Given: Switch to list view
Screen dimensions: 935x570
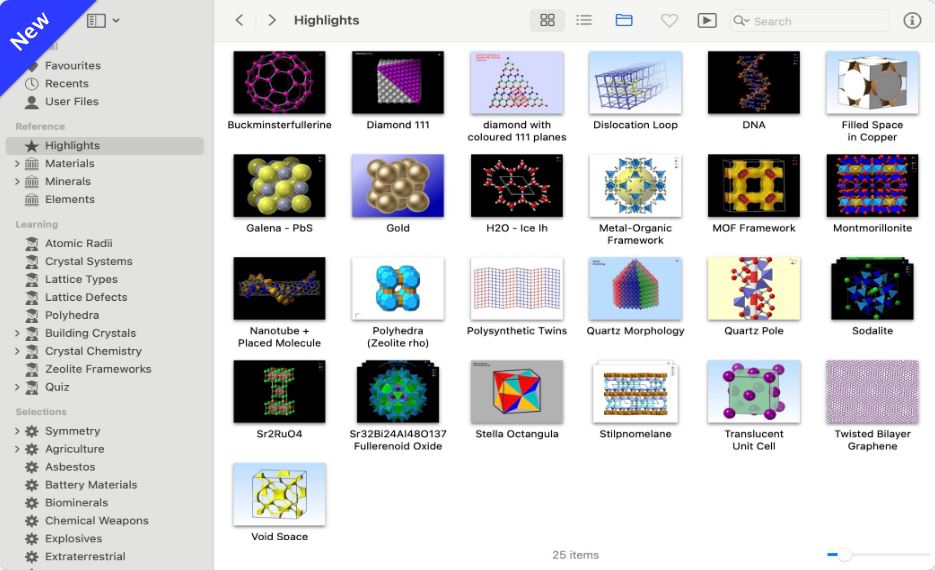Looking at the screenshot, I should (584, 20).
